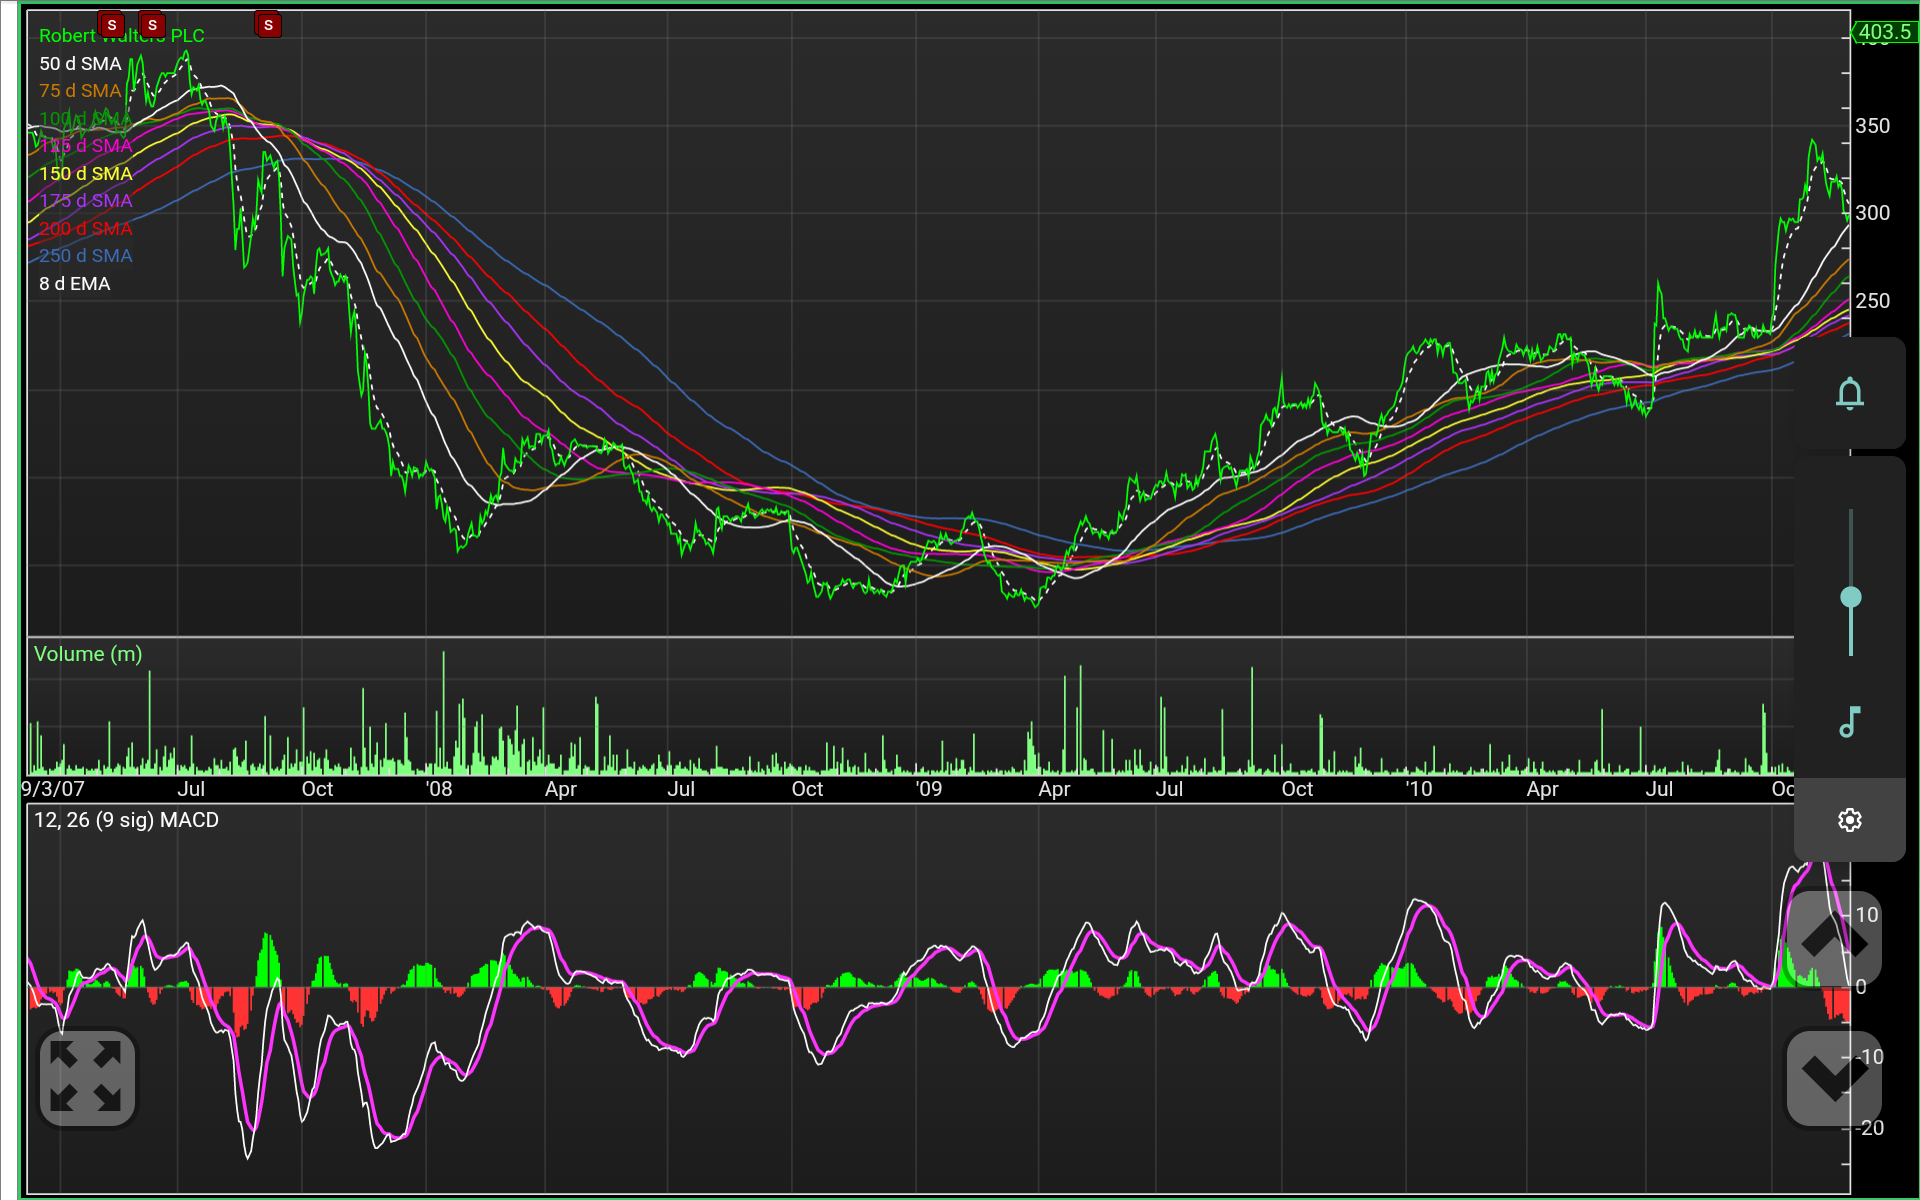Select the first red S marker
This screenshot has height=1200, width=1920.
111,25
